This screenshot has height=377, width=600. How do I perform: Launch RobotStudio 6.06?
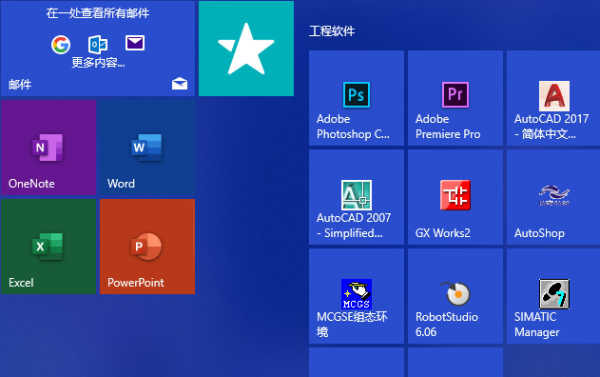coord(455,296)
